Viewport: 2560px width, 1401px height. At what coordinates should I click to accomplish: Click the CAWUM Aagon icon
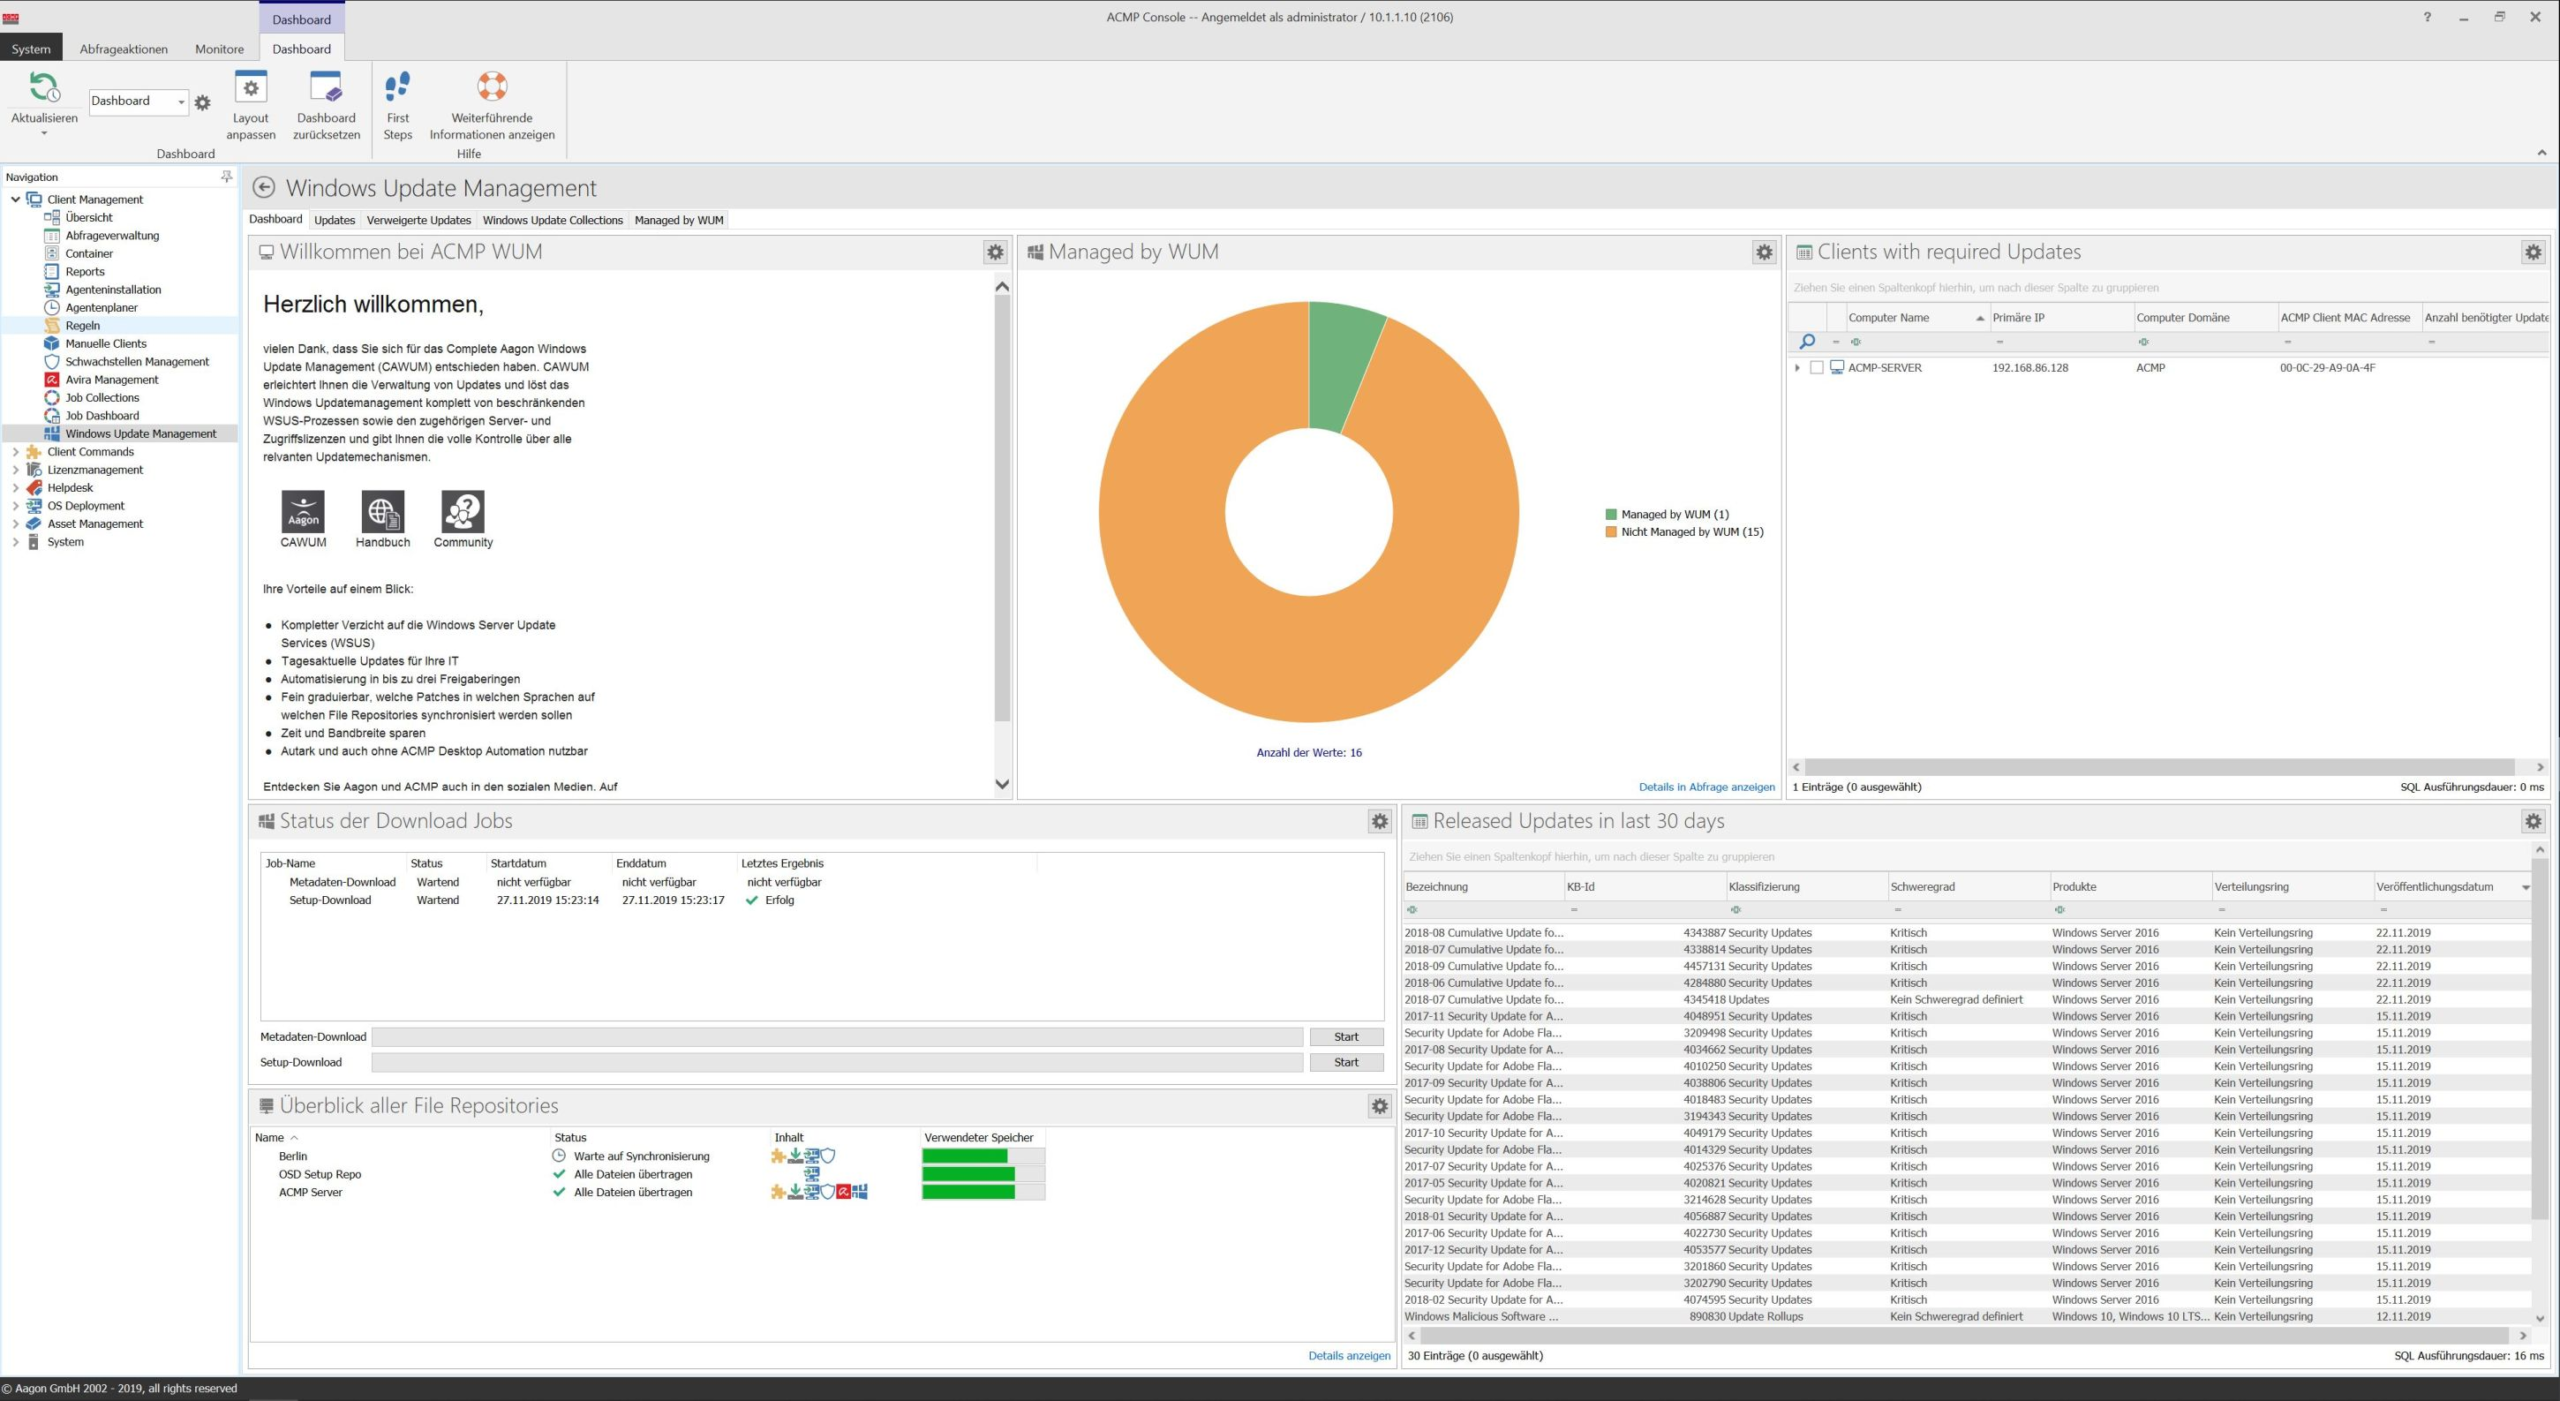point(303,511)
